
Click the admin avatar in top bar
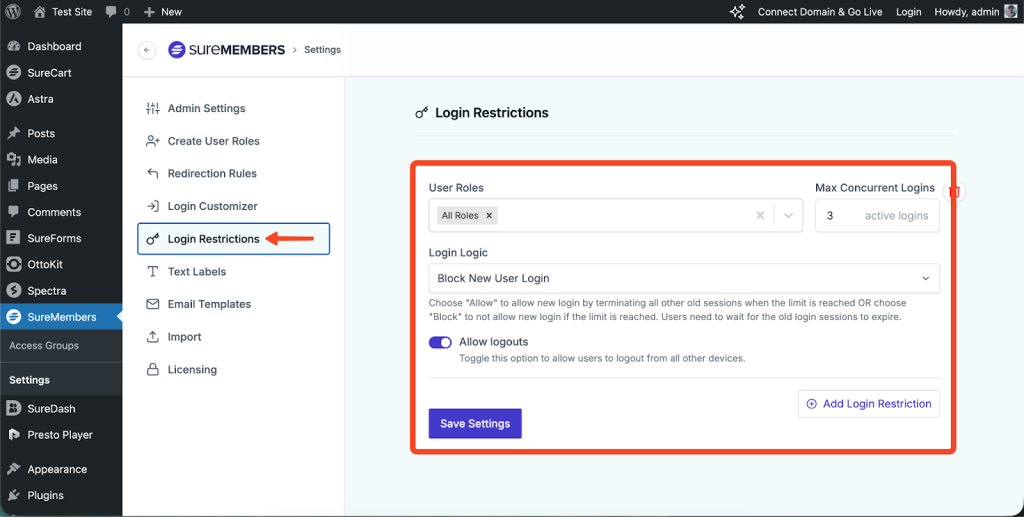[x=1010, y=12]
